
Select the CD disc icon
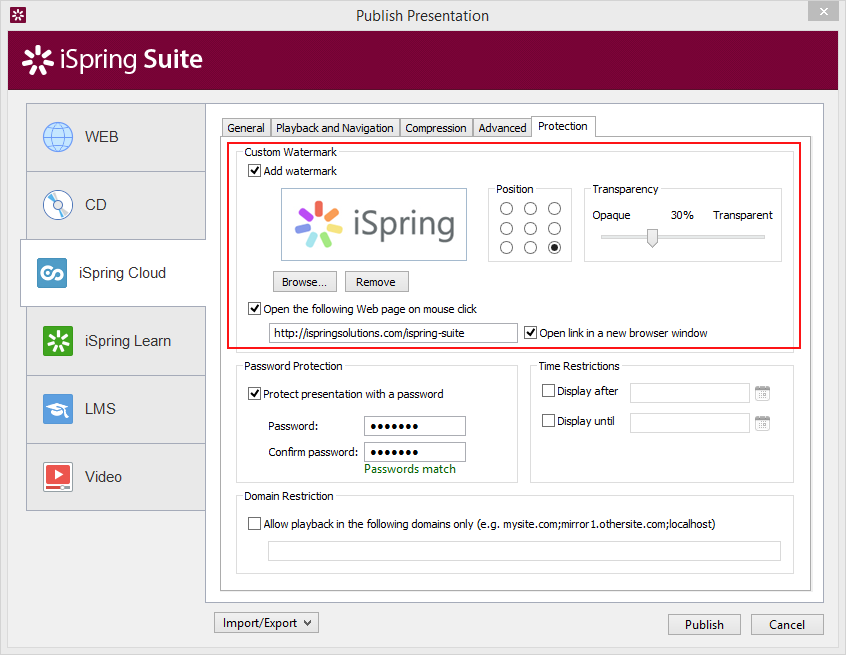[x=58, y=205]
